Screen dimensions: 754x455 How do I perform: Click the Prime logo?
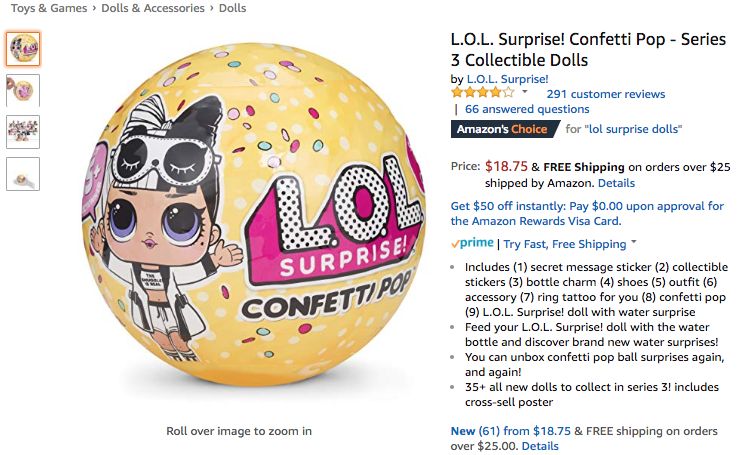click(x=472, y=243)
